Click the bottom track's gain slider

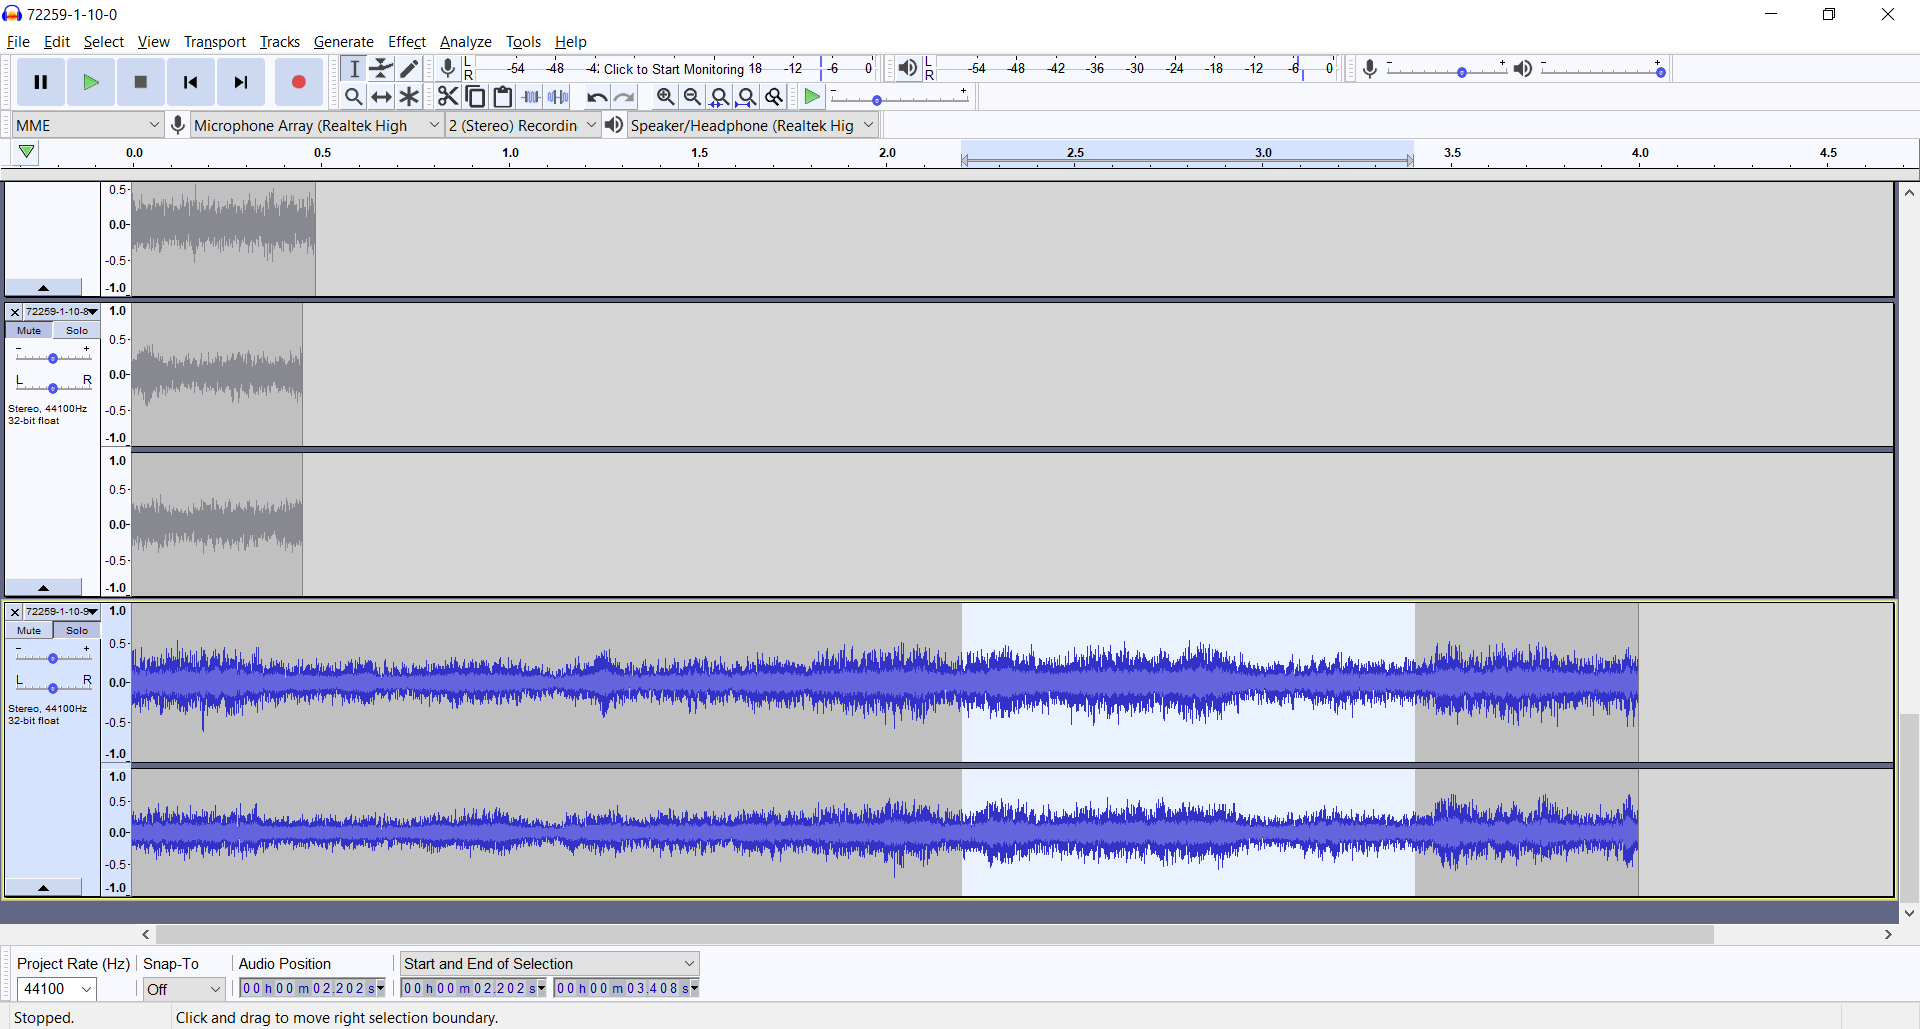coord(53,656)
